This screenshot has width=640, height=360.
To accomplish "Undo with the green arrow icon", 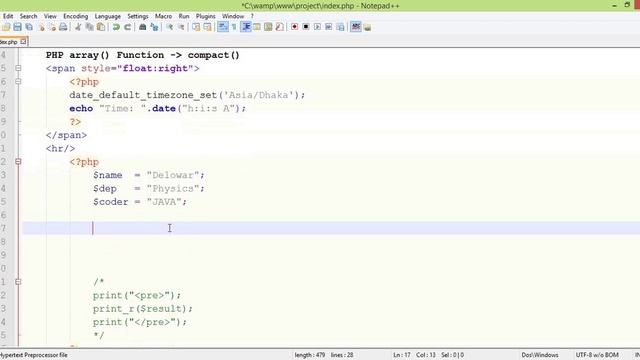I will click(116, 27).
